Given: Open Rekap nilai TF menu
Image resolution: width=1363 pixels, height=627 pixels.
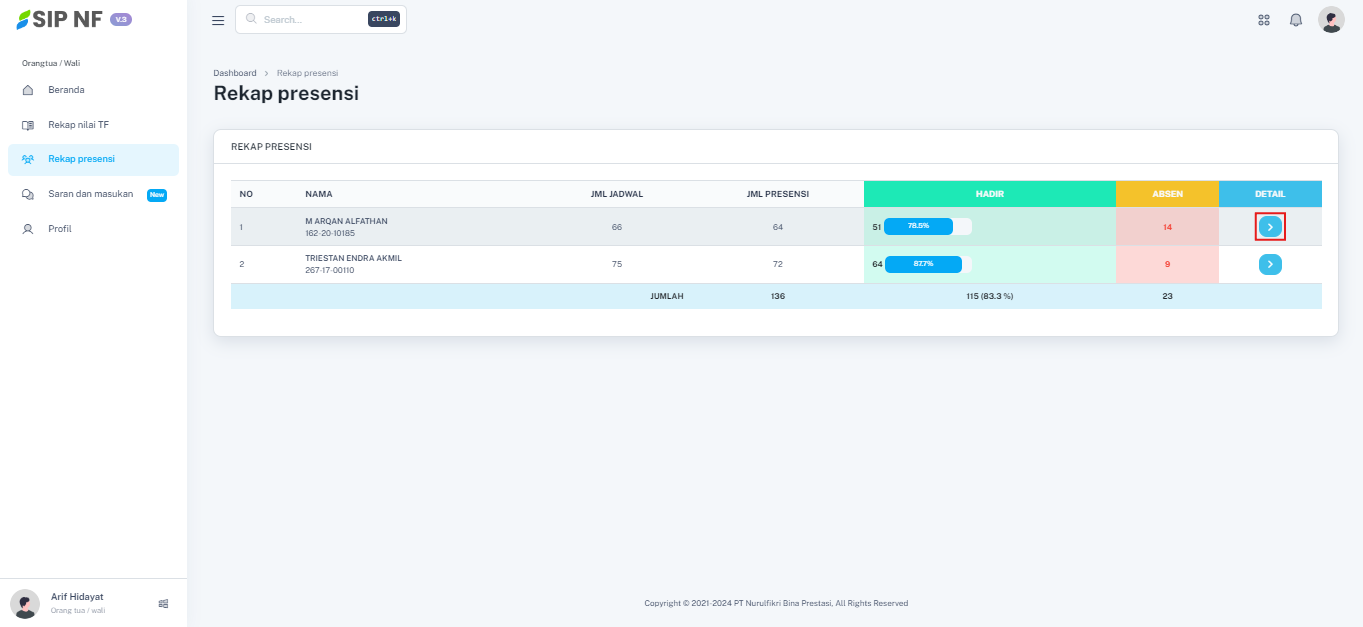Looking at the screenshot, I should [x=78, y=125].
